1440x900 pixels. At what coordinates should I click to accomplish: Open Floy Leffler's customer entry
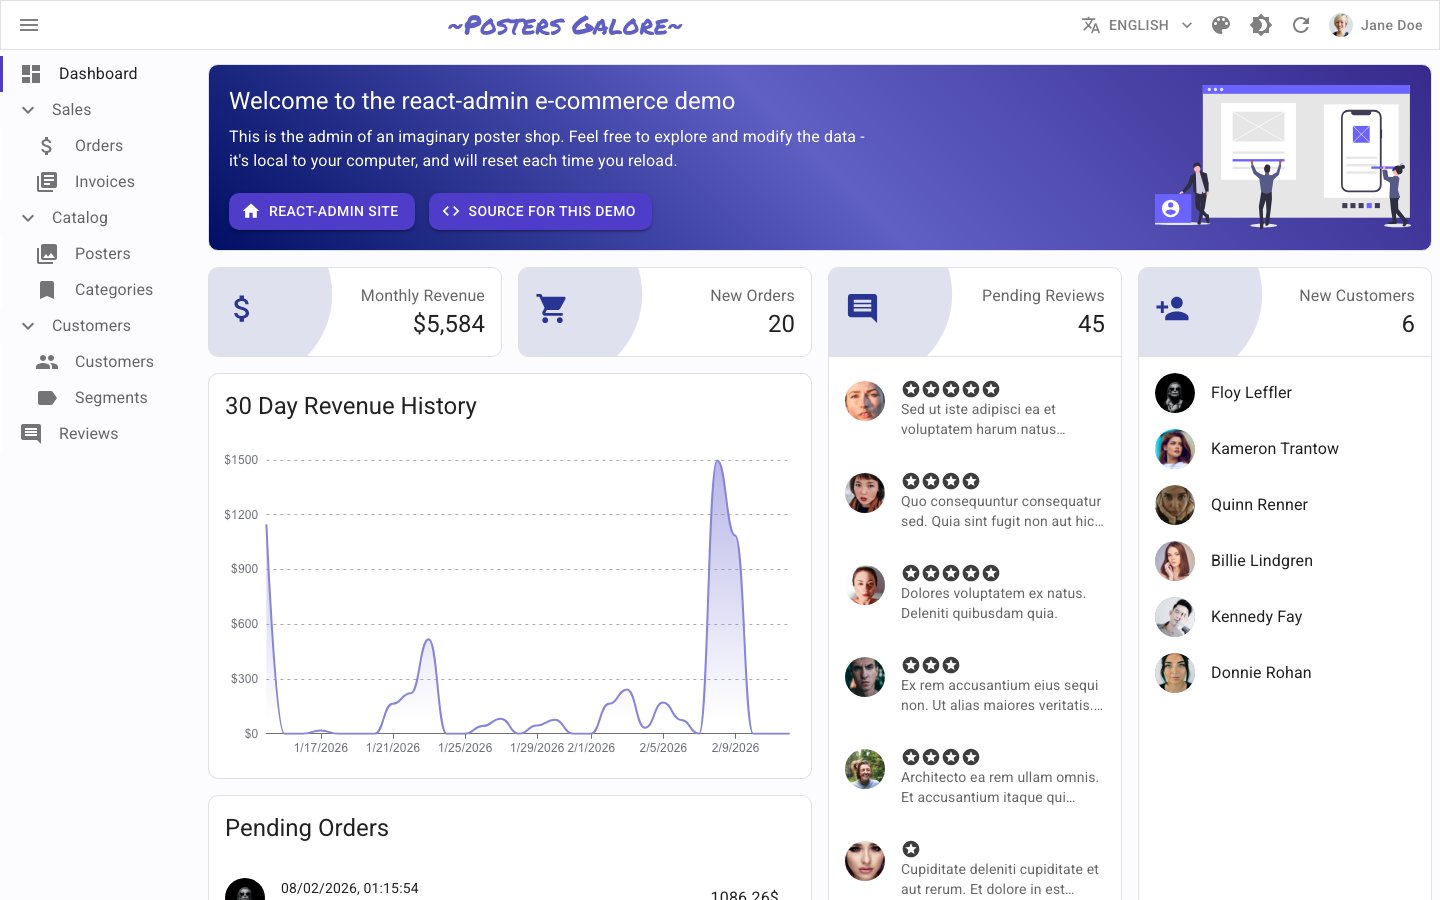1251,393
